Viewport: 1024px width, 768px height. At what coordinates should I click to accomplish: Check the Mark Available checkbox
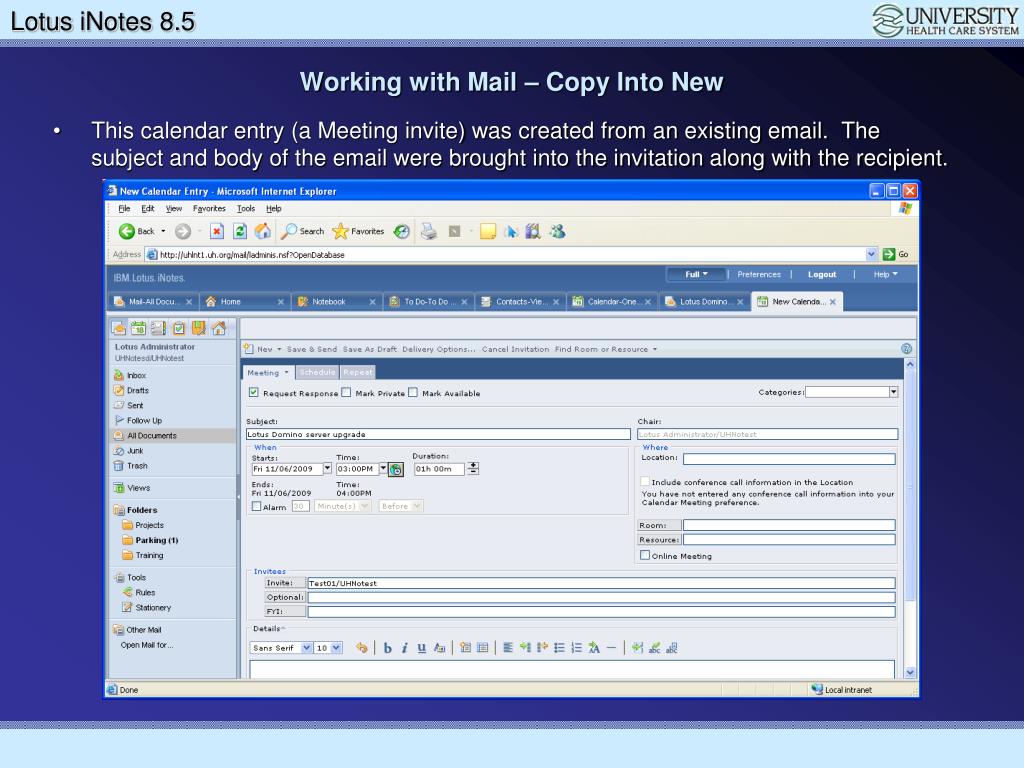(x=413, y=392)
